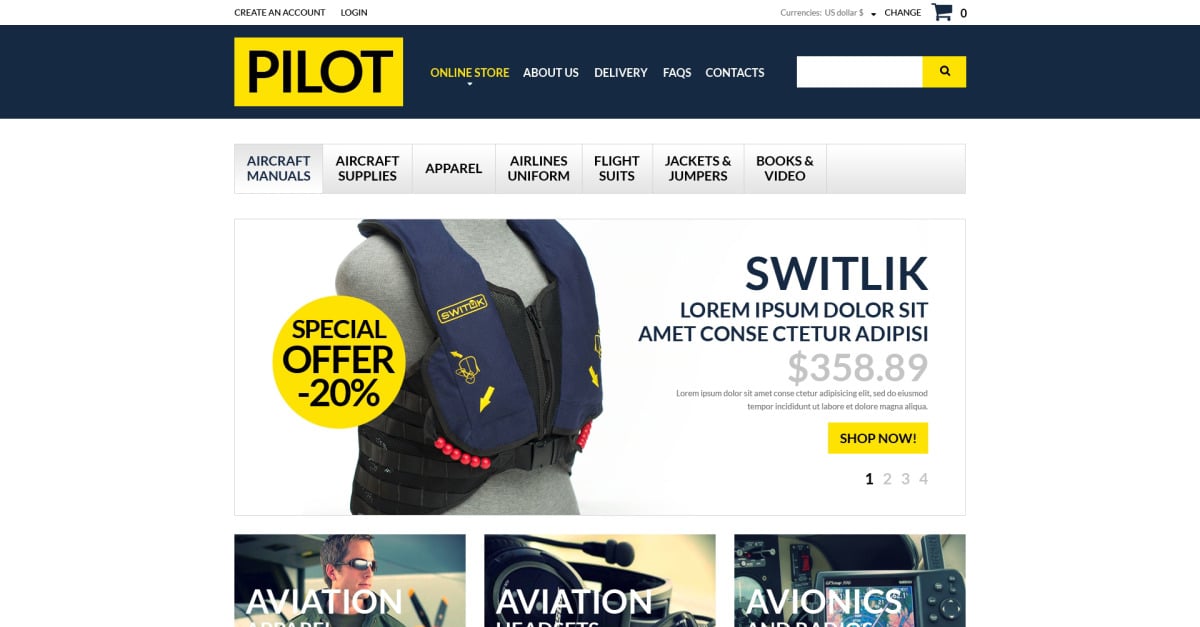
Task: Select the Aircraft Supplies category tab
Action: [x=367, y=168]
